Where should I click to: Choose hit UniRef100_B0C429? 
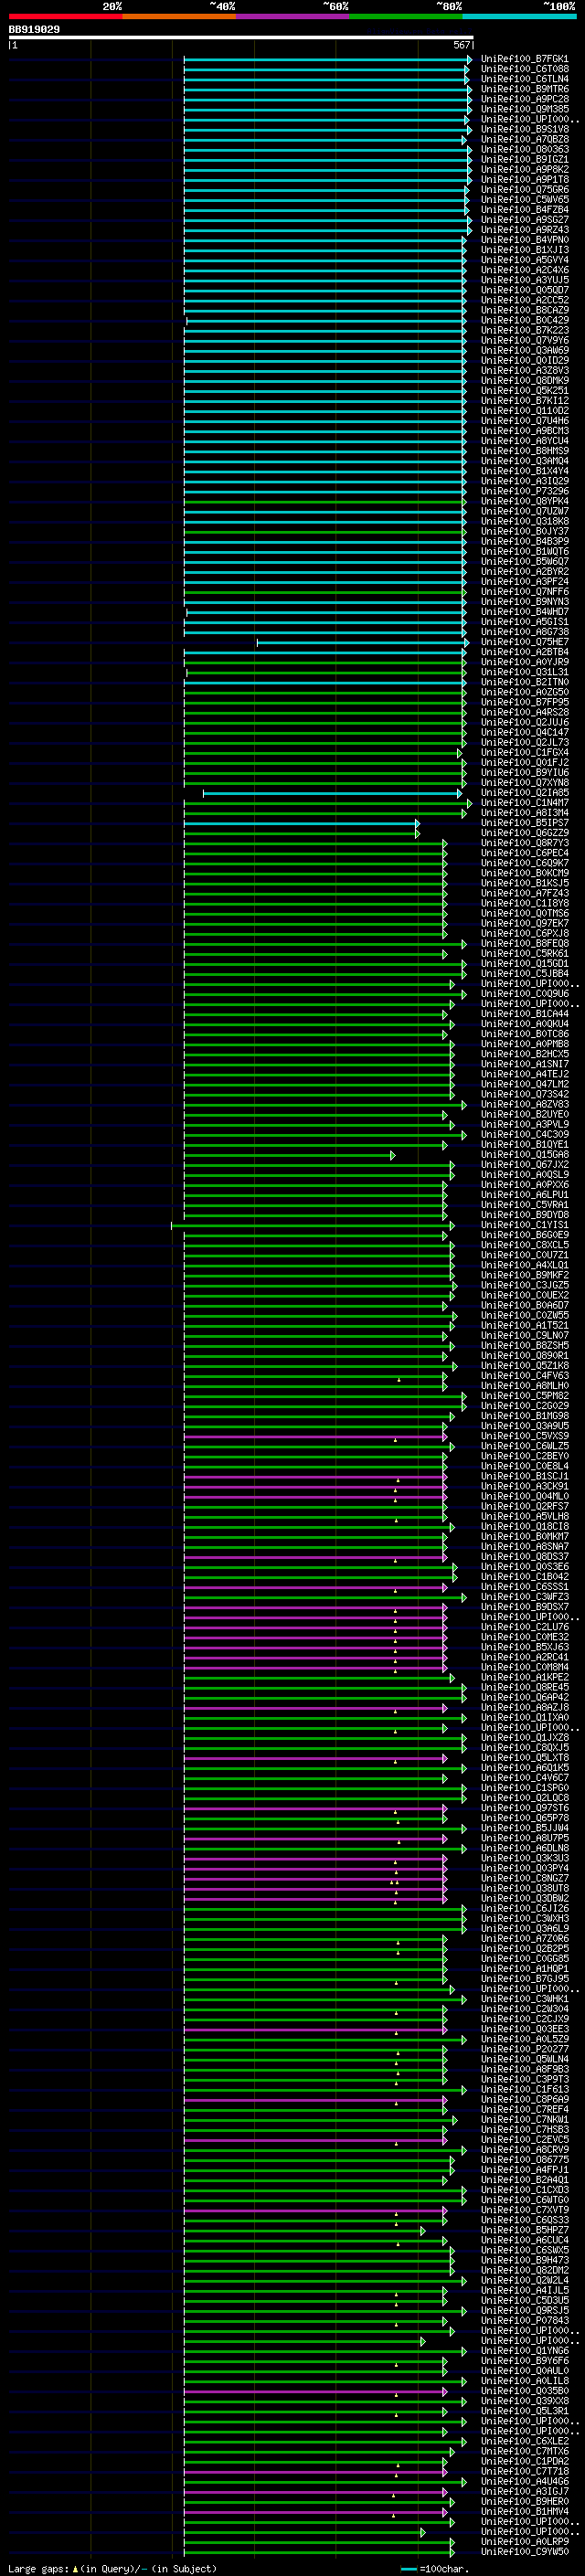point(524,320)
